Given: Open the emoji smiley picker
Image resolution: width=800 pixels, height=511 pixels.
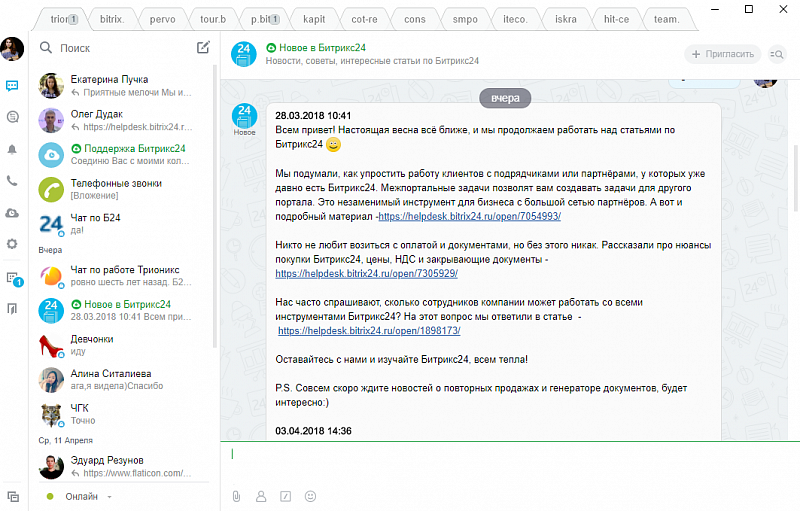Looking at the screenshot, I should tap(310, 496).
